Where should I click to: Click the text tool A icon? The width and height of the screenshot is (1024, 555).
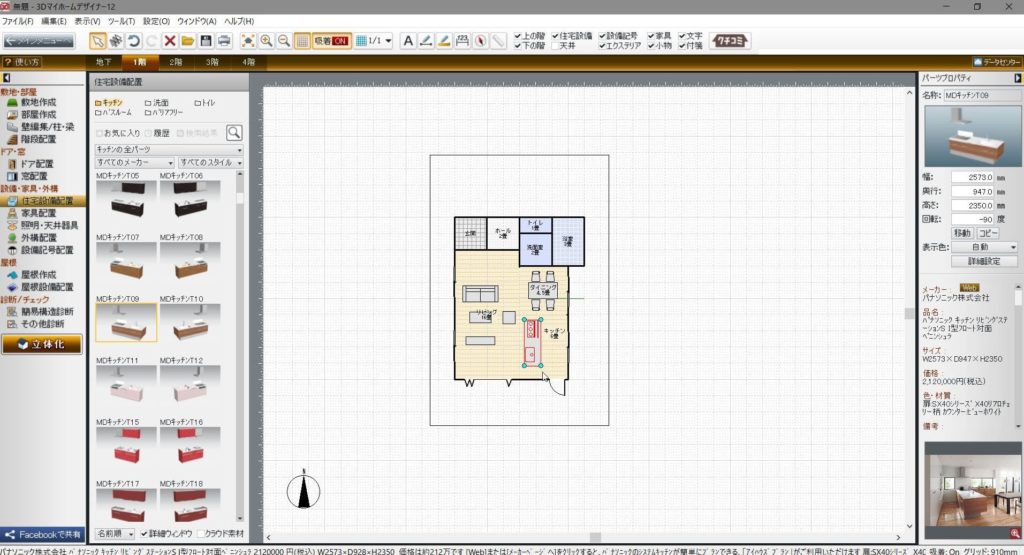[x=408, y=41]
